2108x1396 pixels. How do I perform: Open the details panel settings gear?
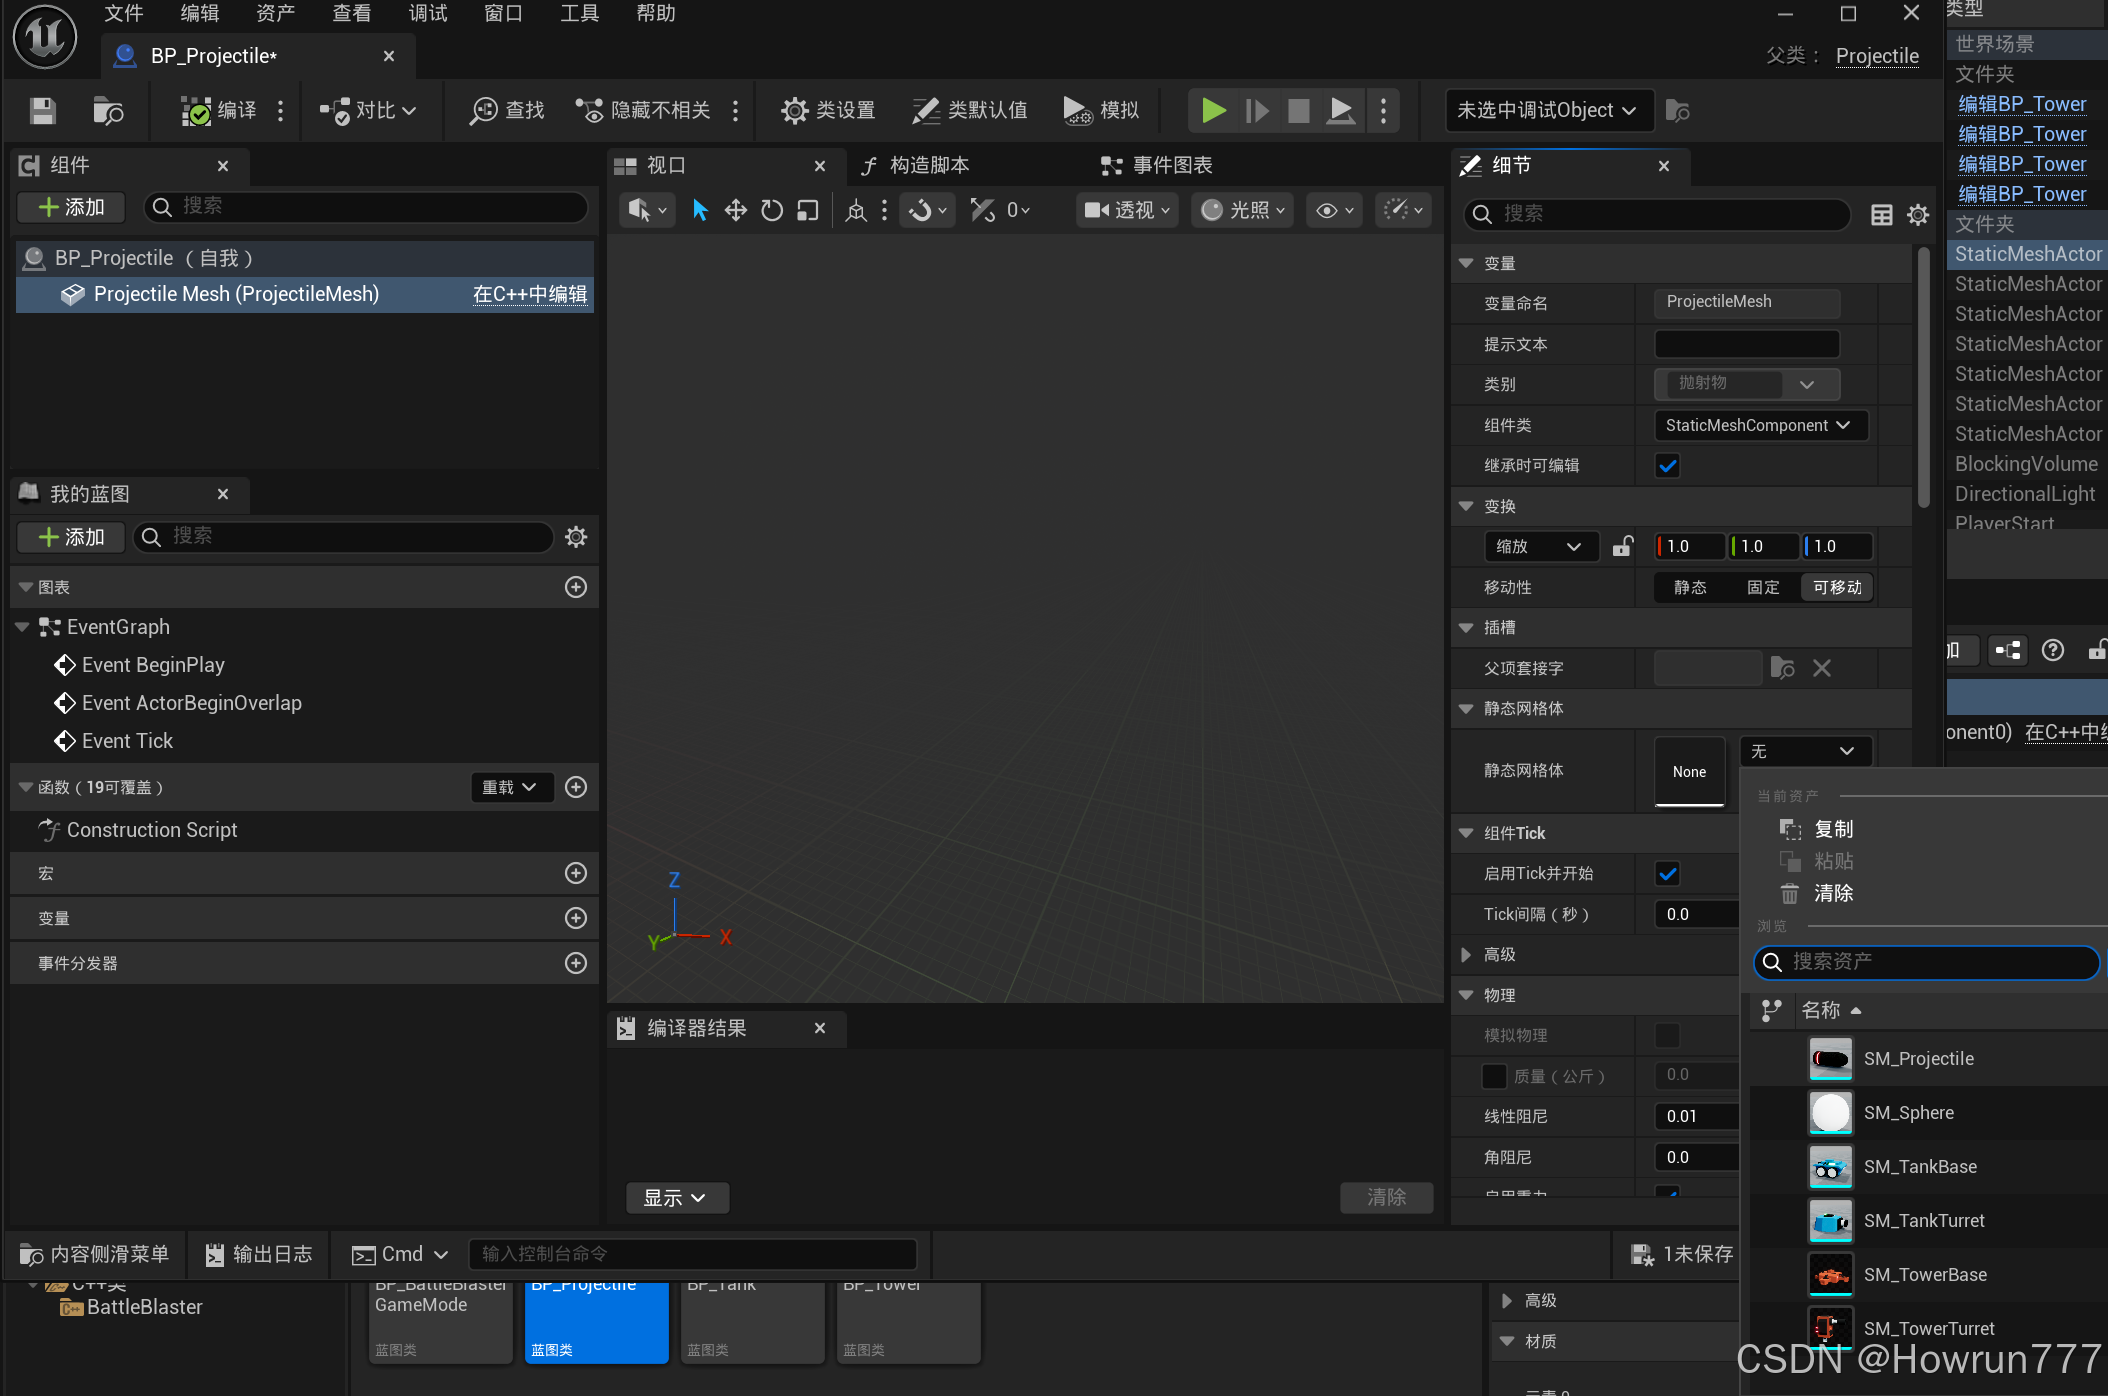point(1917,214)
